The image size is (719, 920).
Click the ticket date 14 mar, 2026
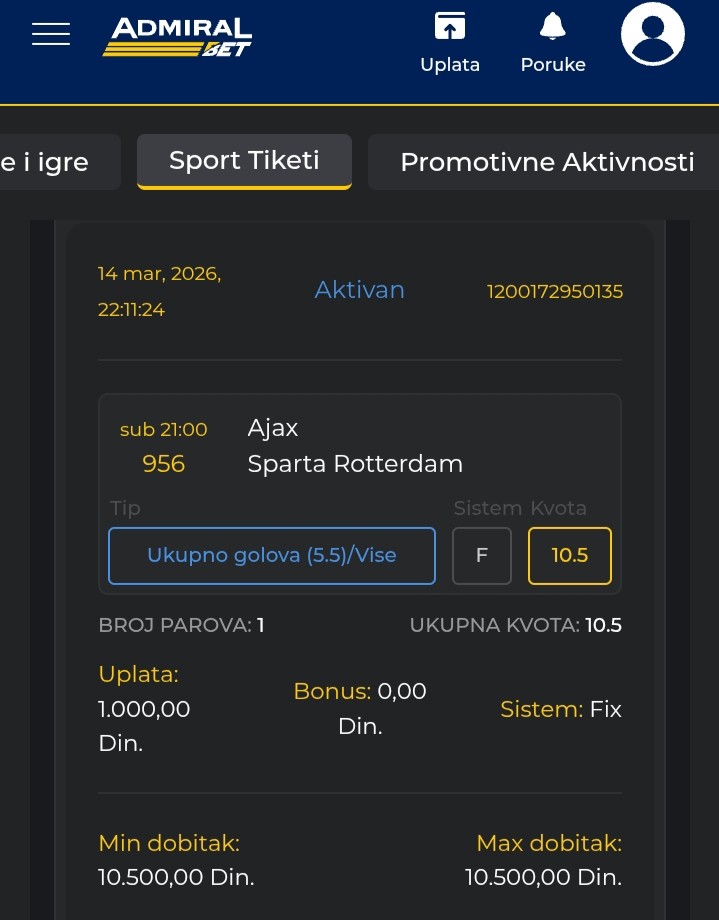coord(160,274)
